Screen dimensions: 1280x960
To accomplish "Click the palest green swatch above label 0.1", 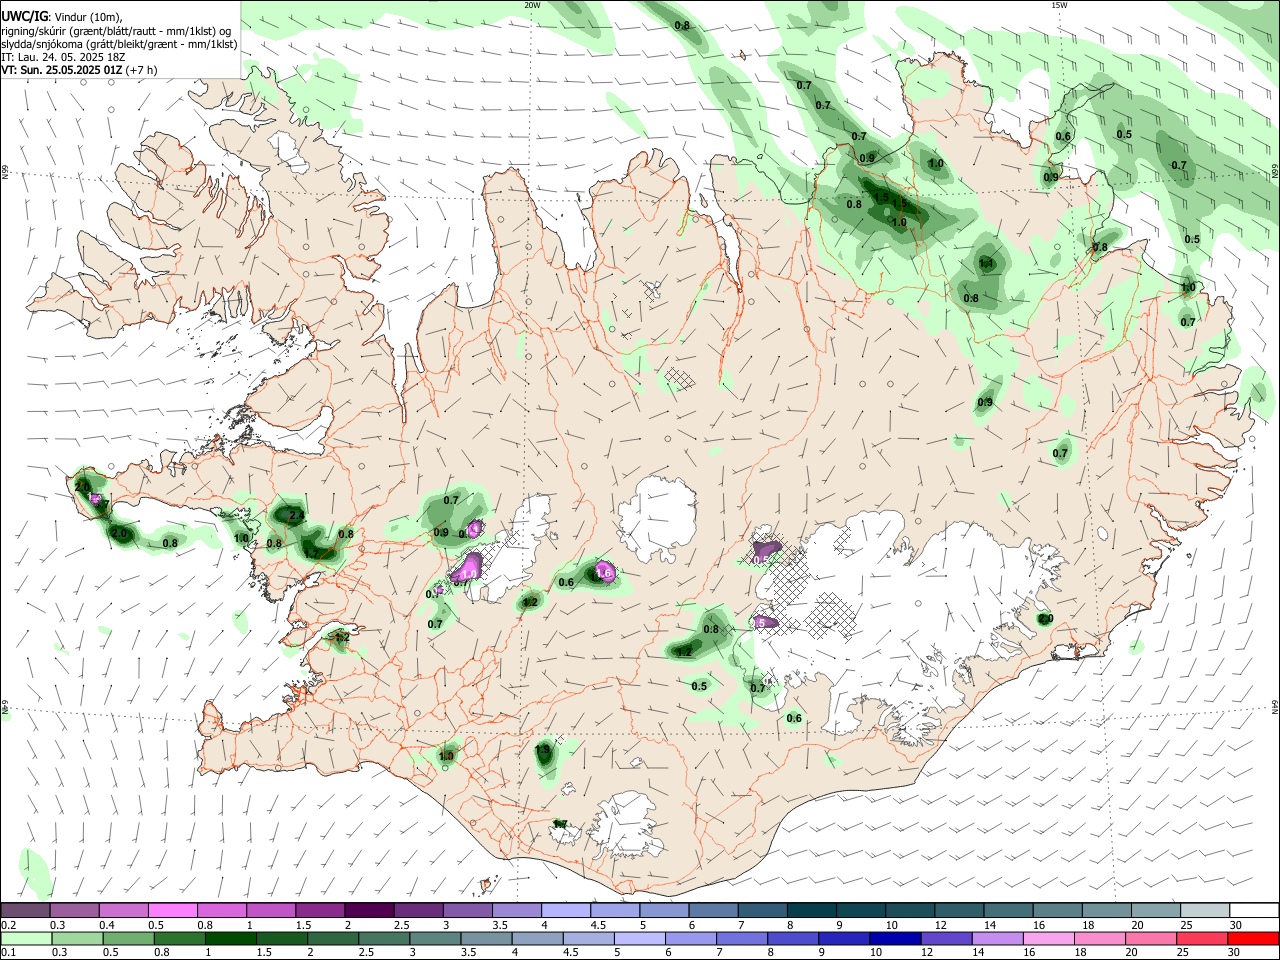I will (x=26, y=938).
